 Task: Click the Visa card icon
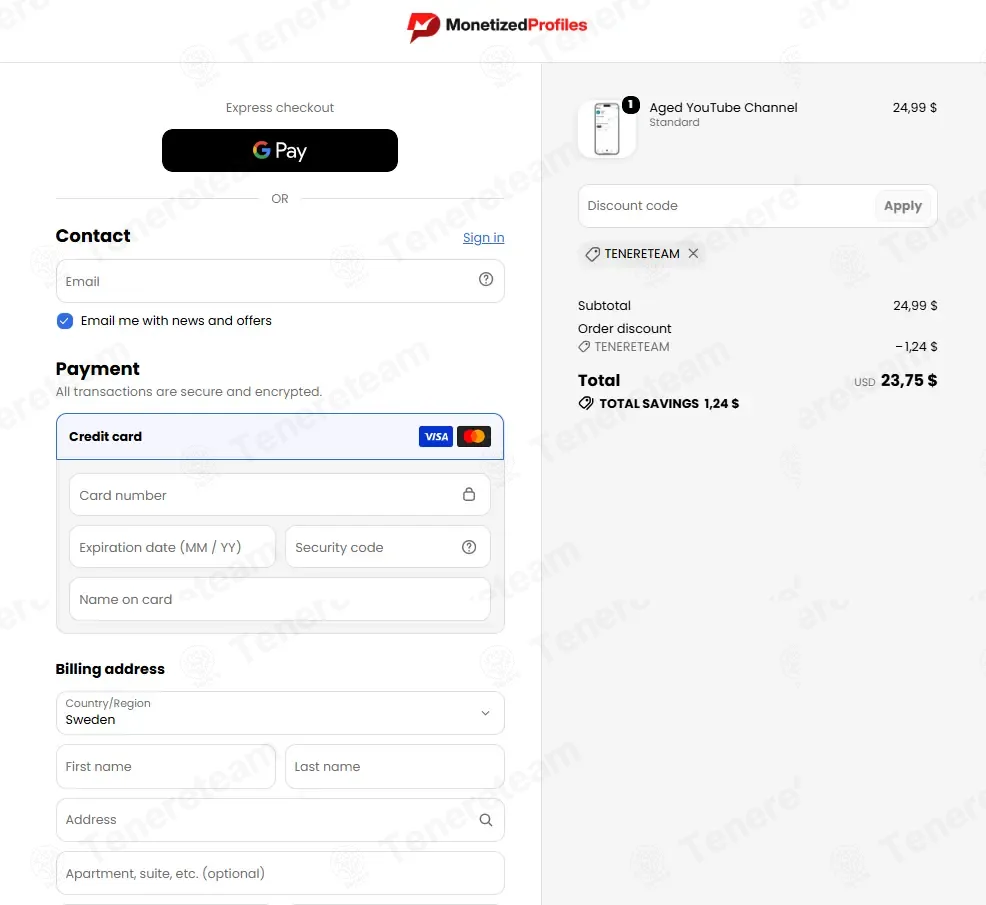point(436,436)
